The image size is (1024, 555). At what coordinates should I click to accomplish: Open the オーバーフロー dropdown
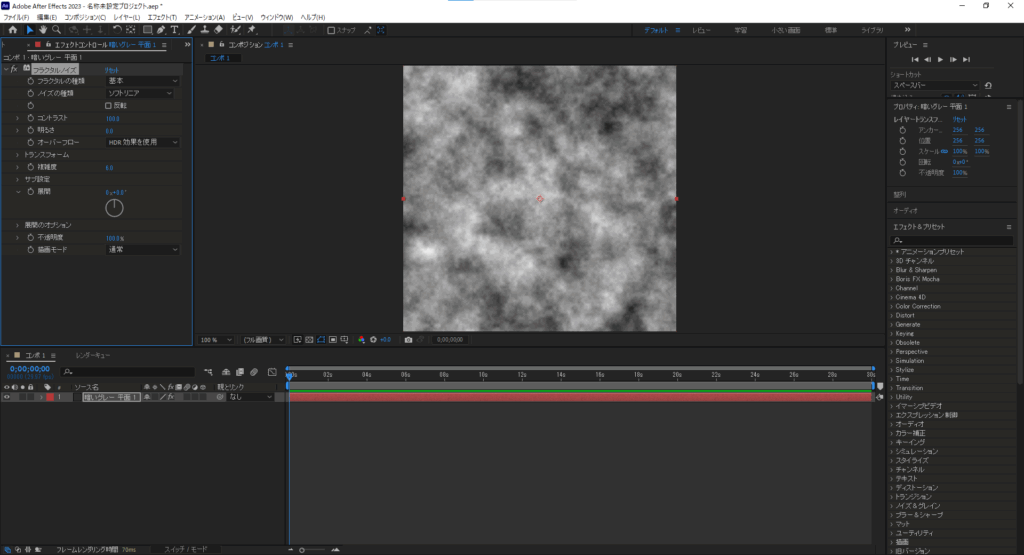[x=142, y=142]
